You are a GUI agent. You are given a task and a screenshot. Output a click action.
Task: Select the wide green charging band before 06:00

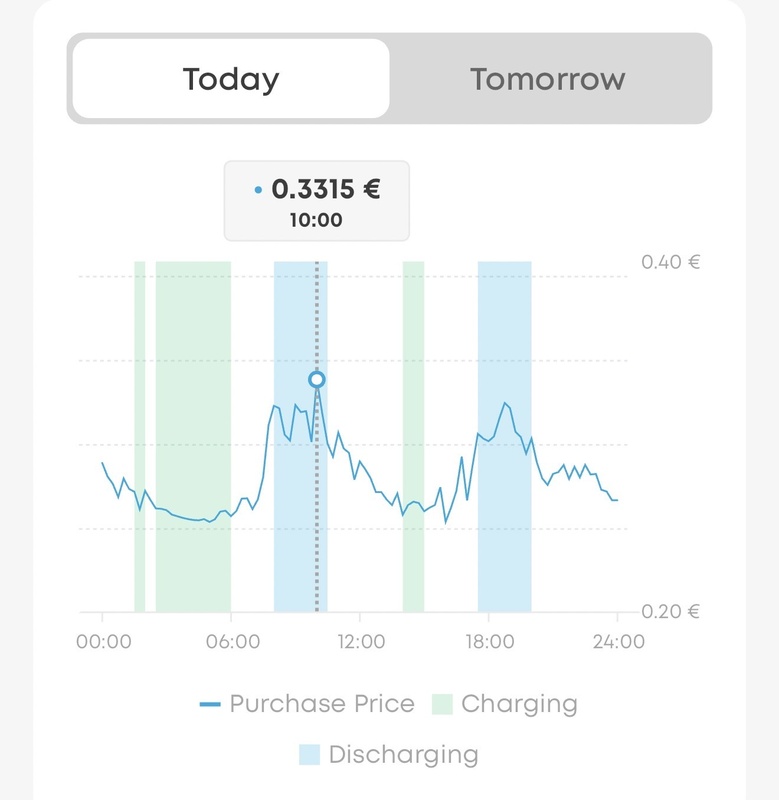tap(193, 436)
